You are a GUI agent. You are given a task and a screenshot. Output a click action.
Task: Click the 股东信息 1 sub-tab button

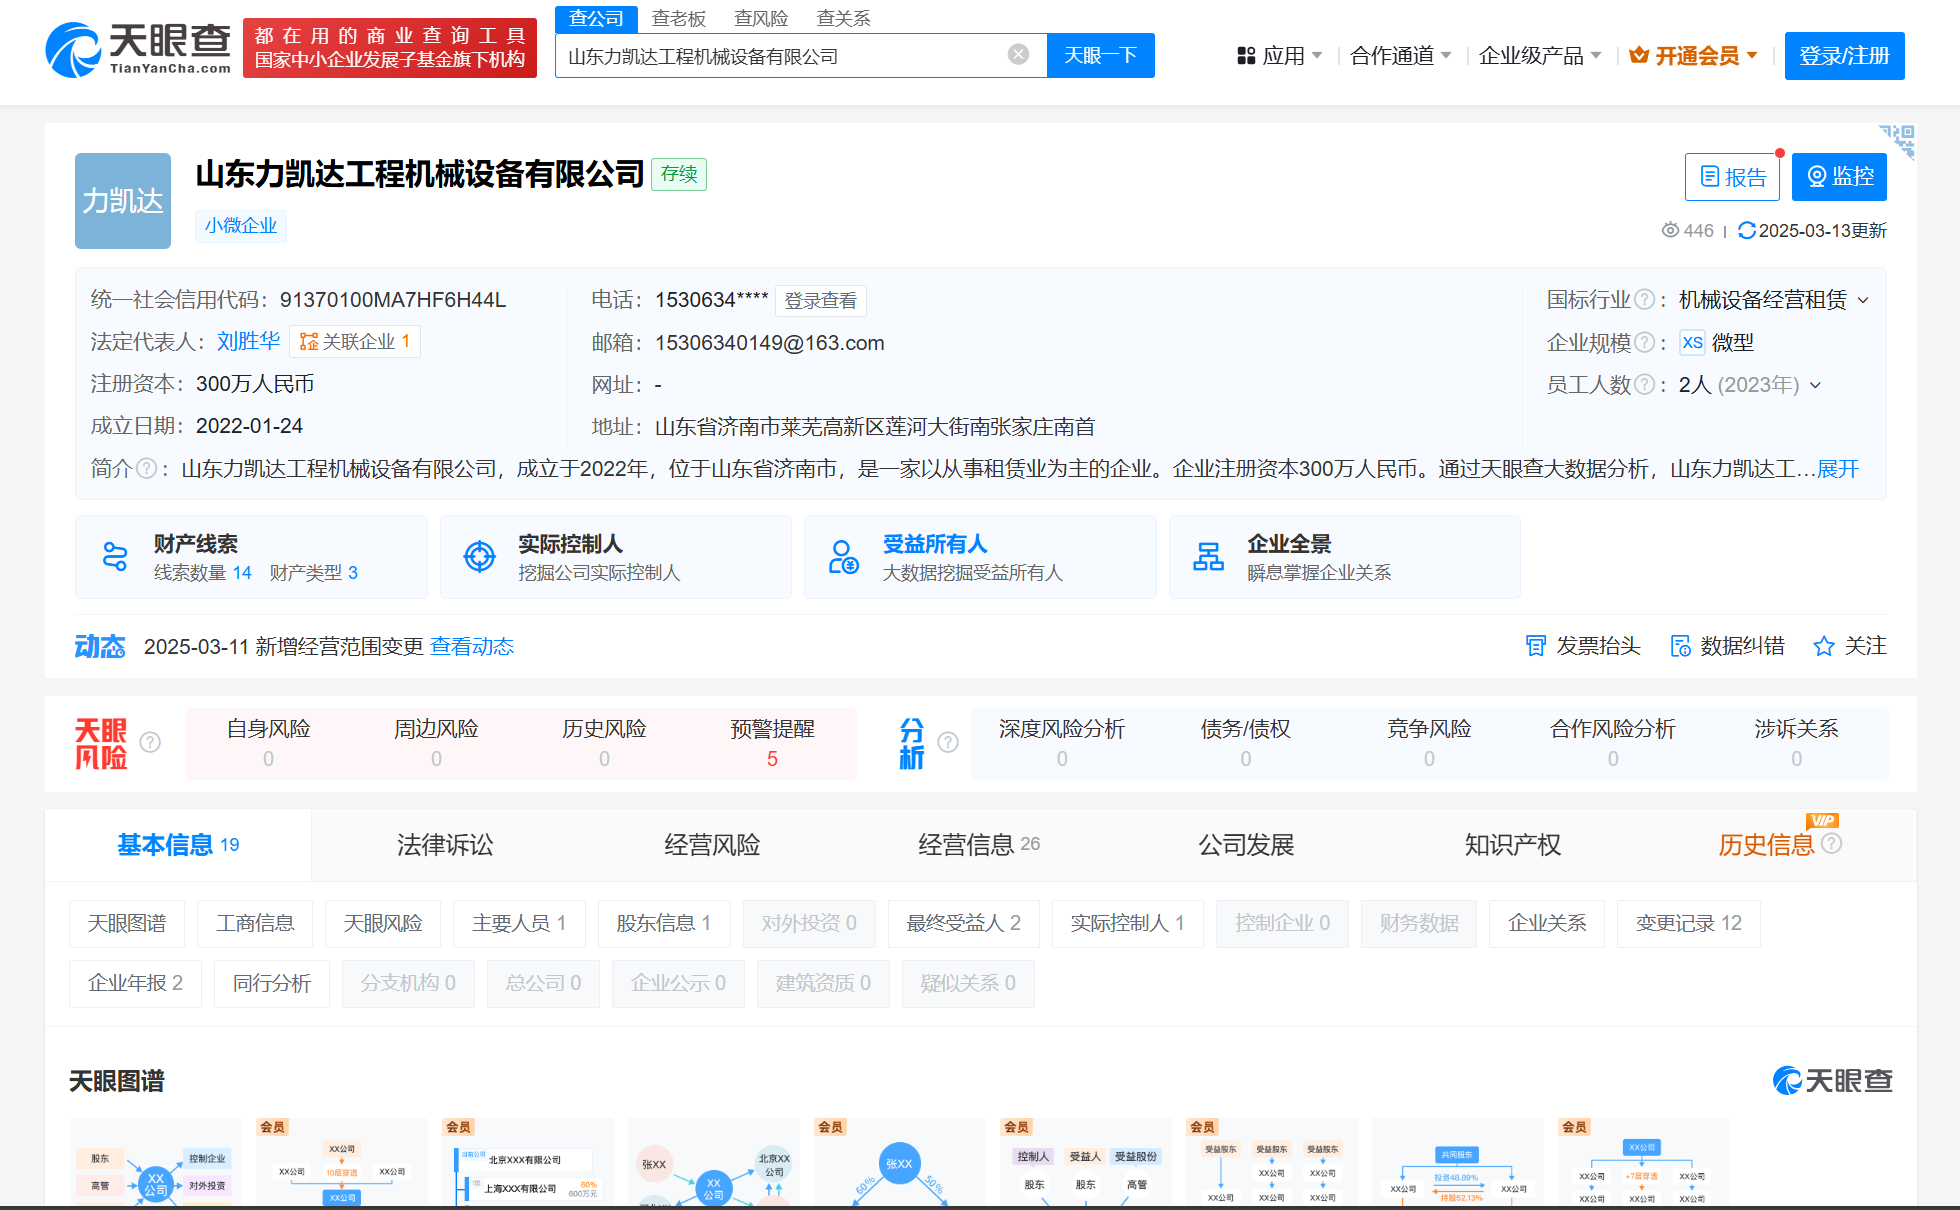(664, 924)
